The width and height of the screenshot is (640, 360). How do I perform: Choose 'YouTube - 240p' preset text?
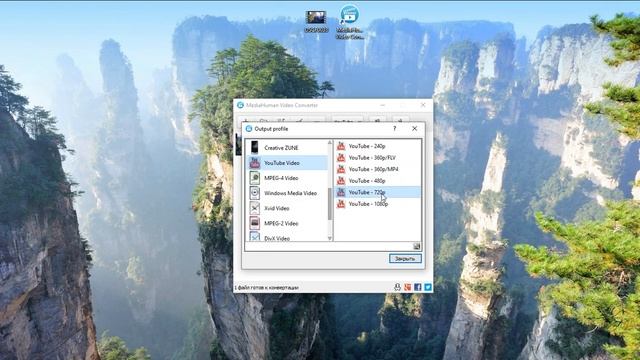[x=367, y=146]
